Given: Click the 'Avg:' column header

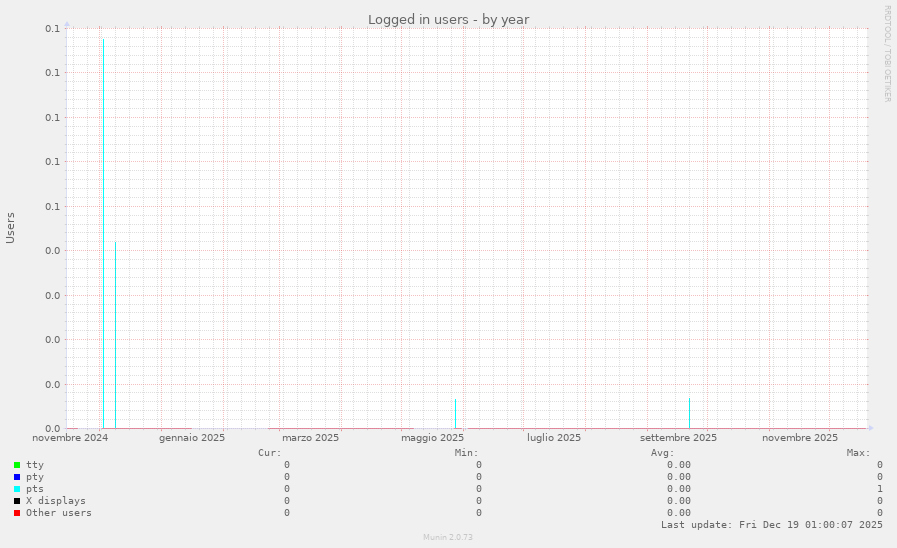Looking at the screenshot, I should pos(663,453).
